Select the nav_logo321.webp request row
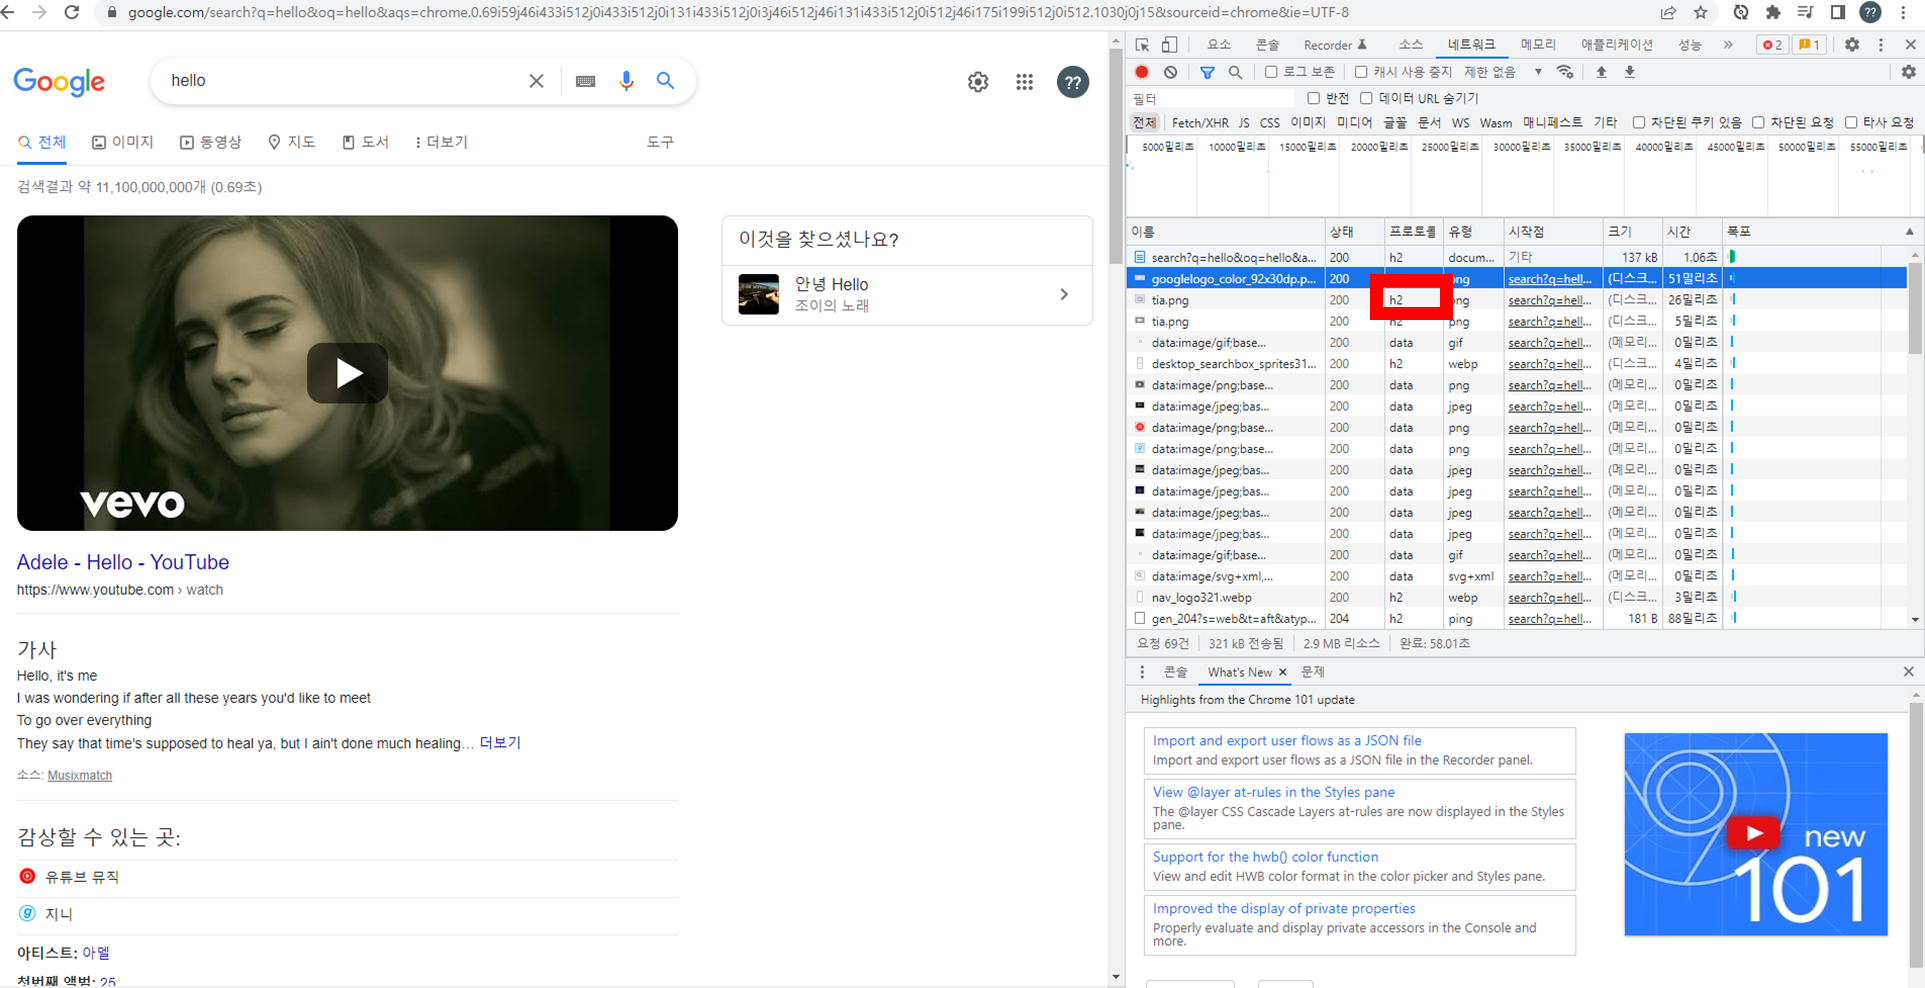This screenshot has width=1925, height=988. [1516, 598]
